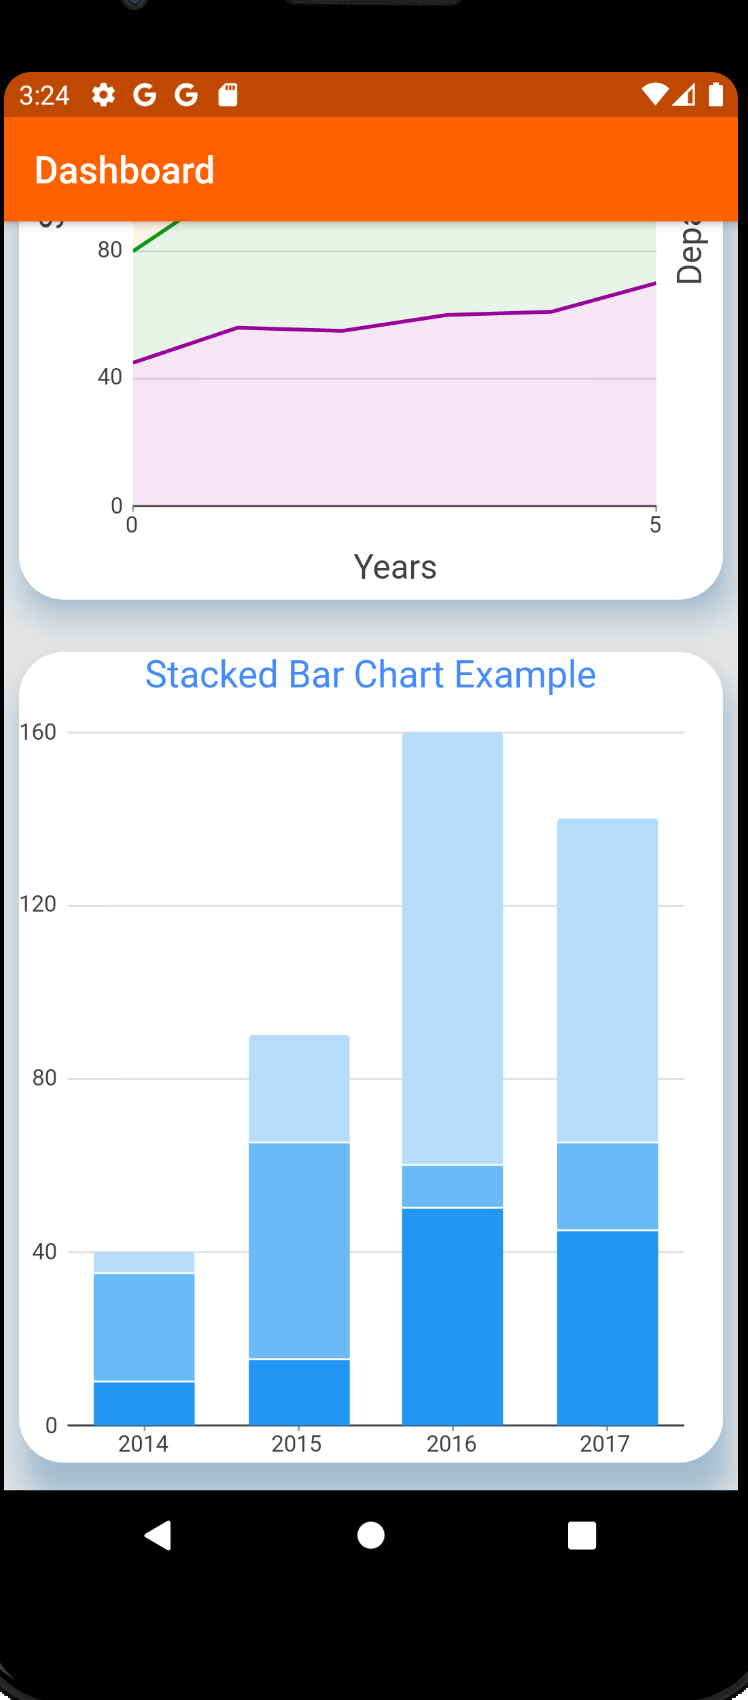Screen dimensions: 748x1700
Task: Open the second Google app icon in status bar
Action: (x=186, y=95)
